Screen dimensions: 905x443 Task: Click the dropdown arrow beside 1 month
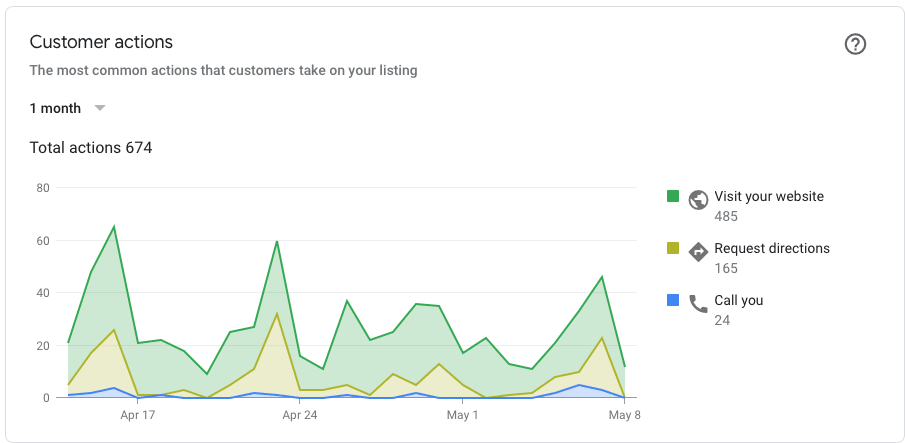[99, 108]
